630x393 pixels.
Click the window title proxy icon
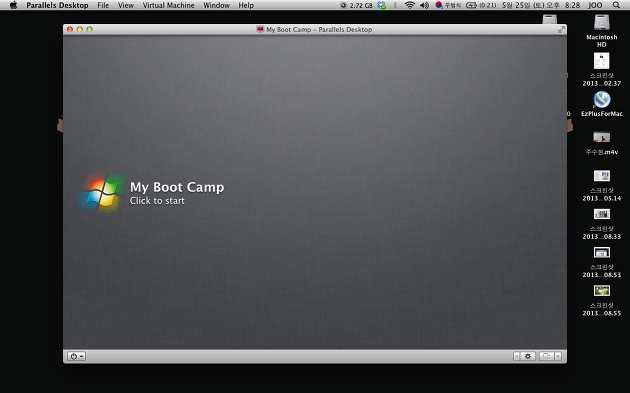pyautogui.click(x=260, y=29)
